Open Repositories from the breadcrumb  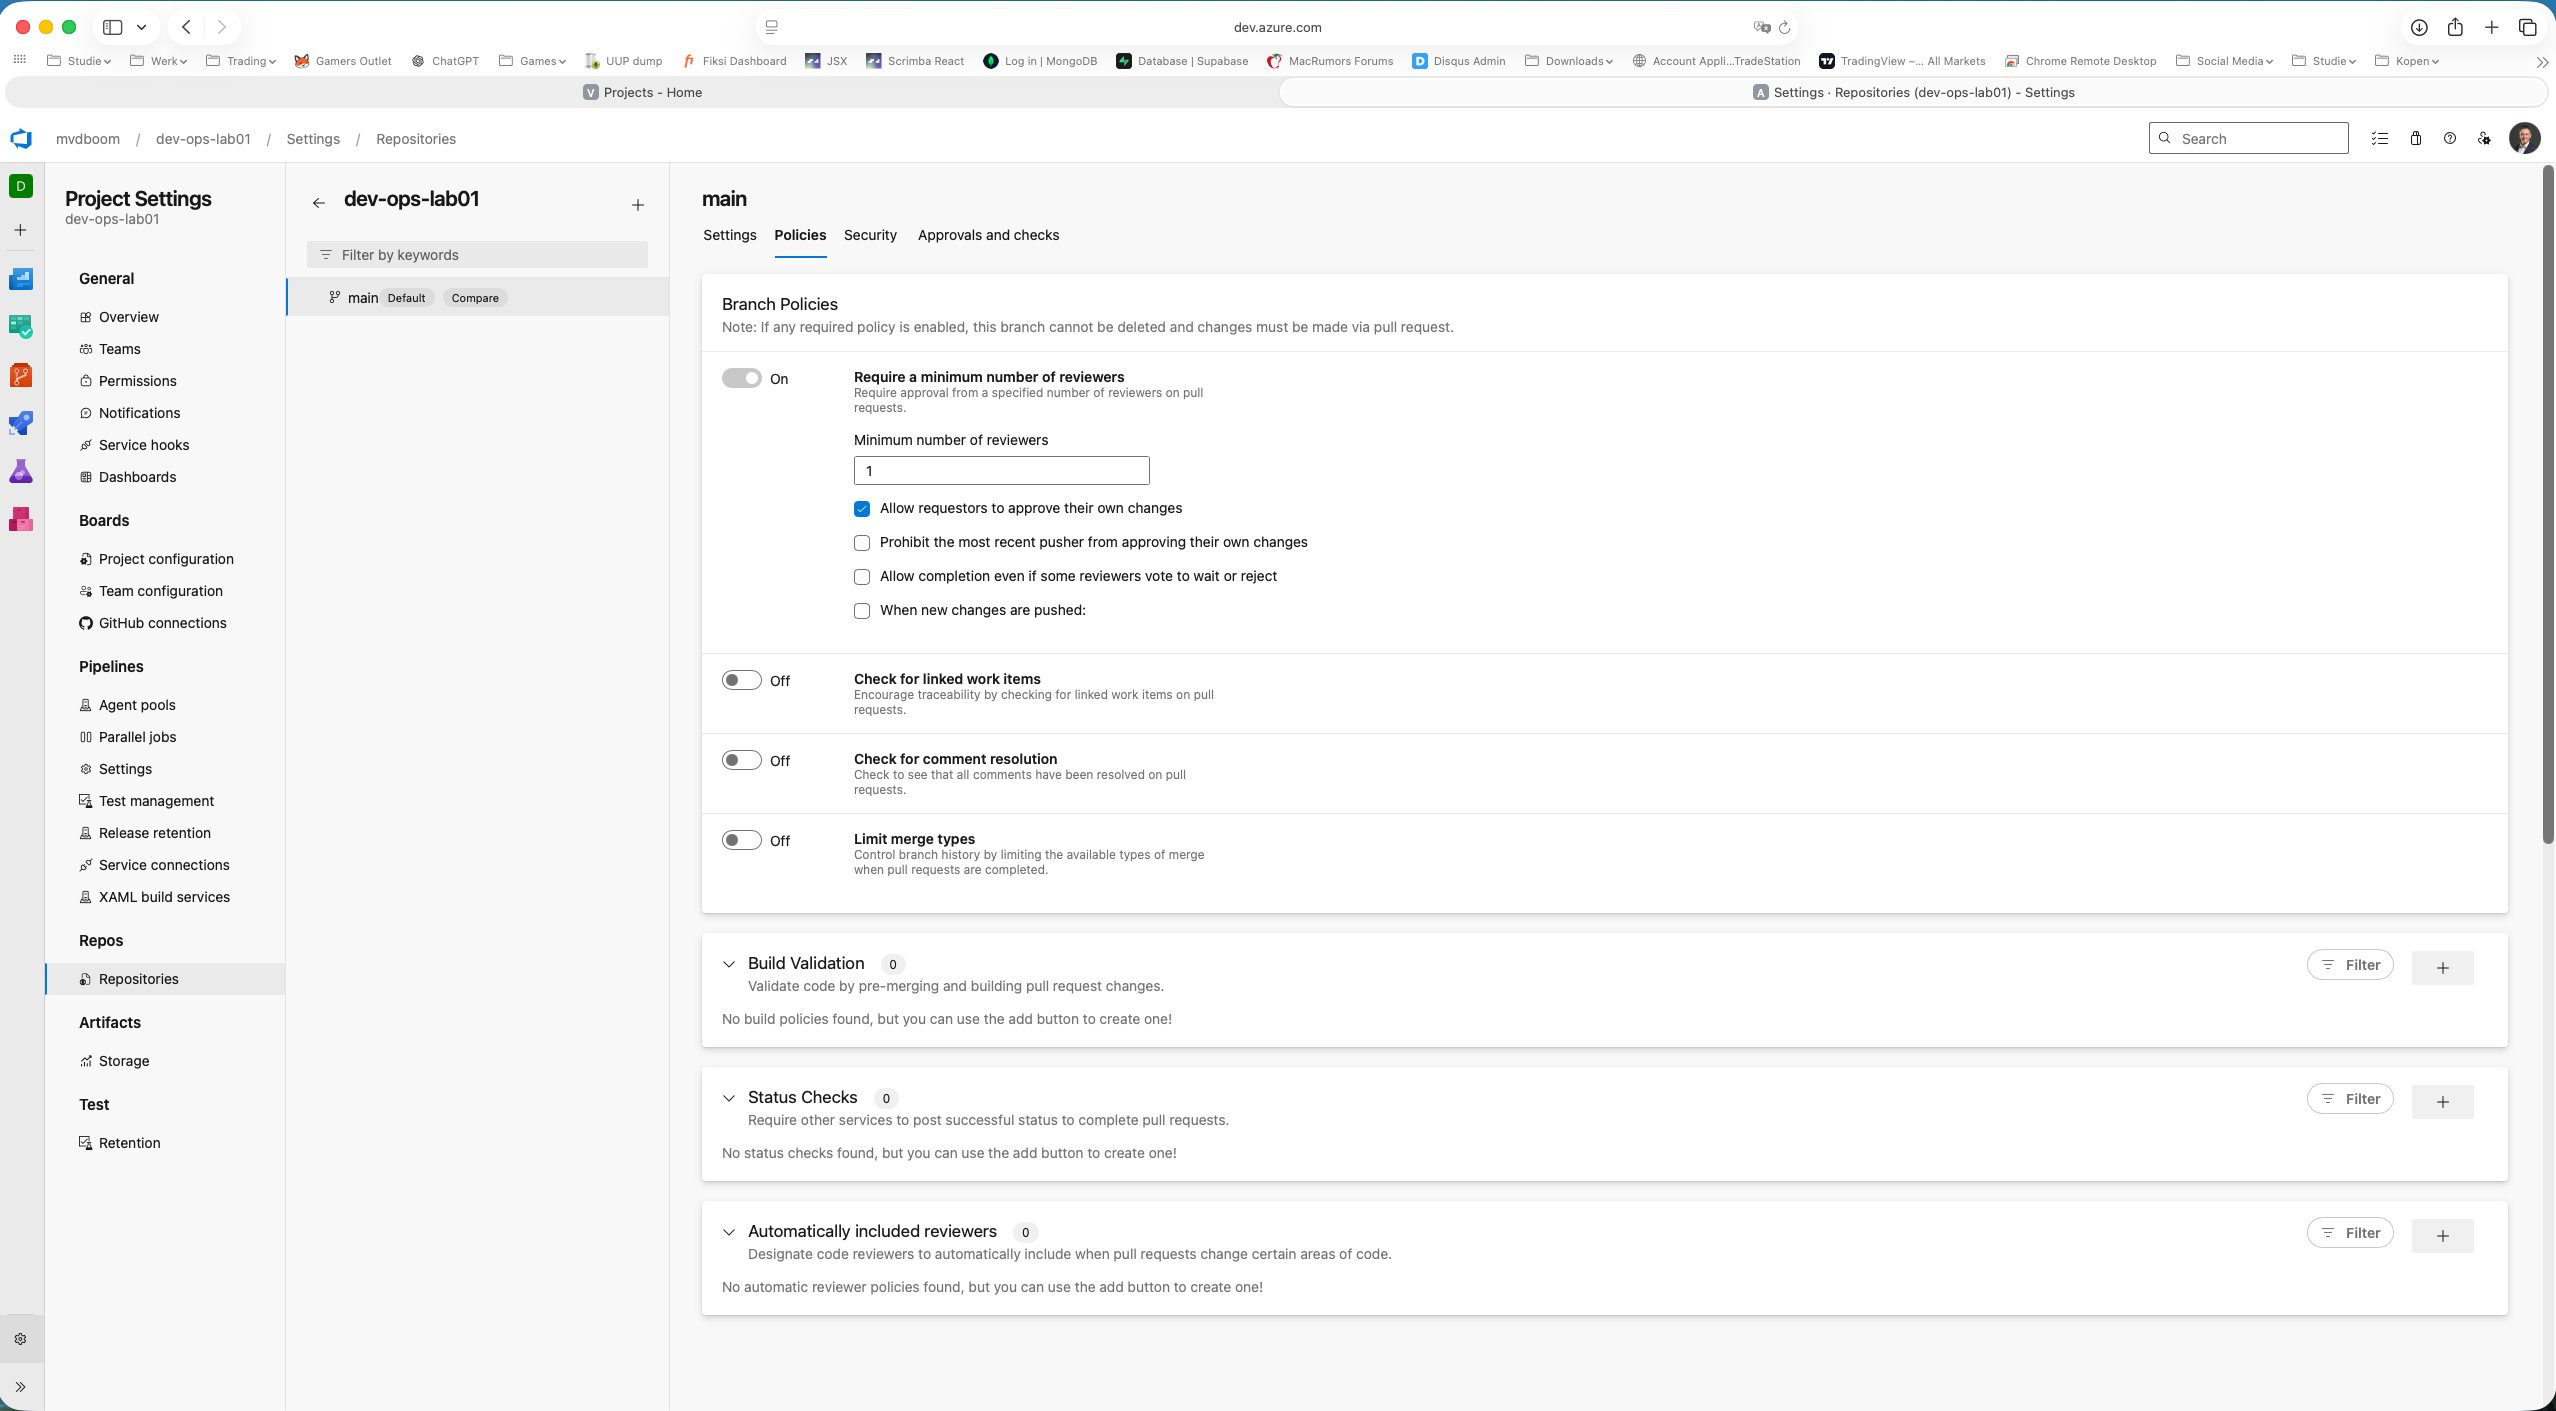click(x=415, y=138)
